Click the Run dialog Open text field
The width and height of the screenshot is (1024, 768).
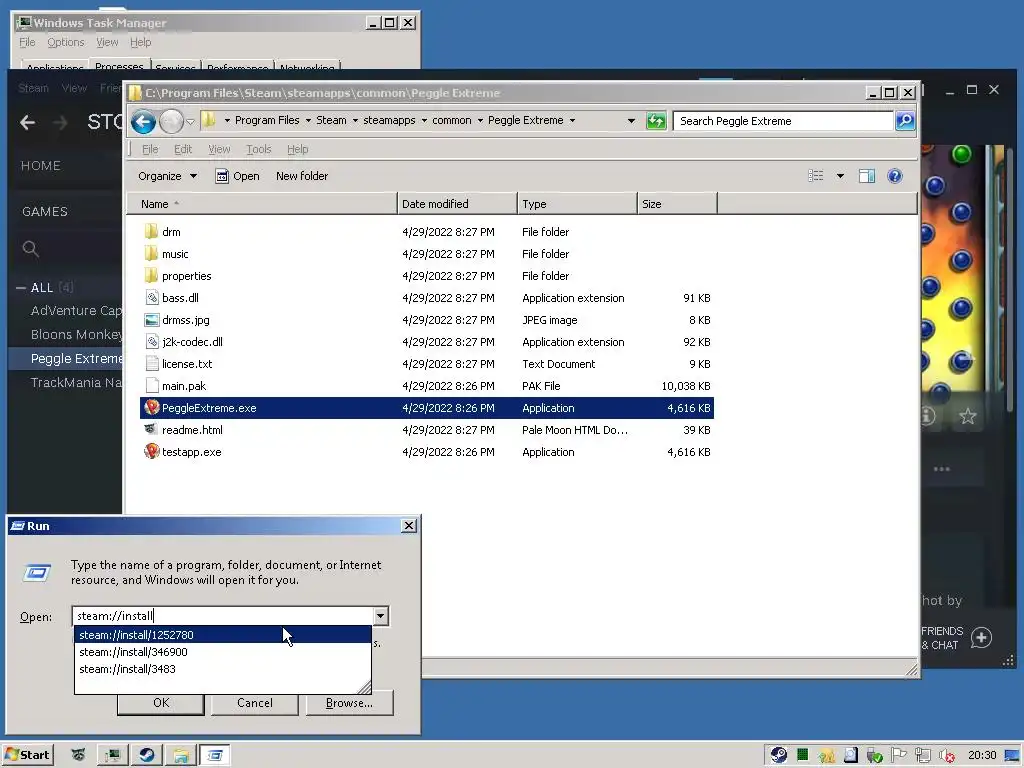(x=222, y=616)
